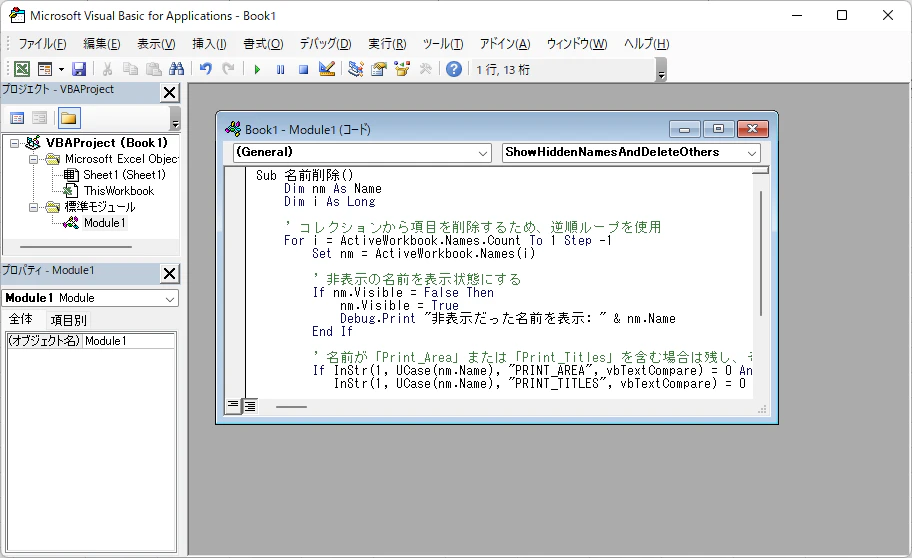Image resolution: width=912 pixels, height=558 pixels.
Task: Select Sheet1 (Sheet1) in project tree
Action: pos(124,175)
